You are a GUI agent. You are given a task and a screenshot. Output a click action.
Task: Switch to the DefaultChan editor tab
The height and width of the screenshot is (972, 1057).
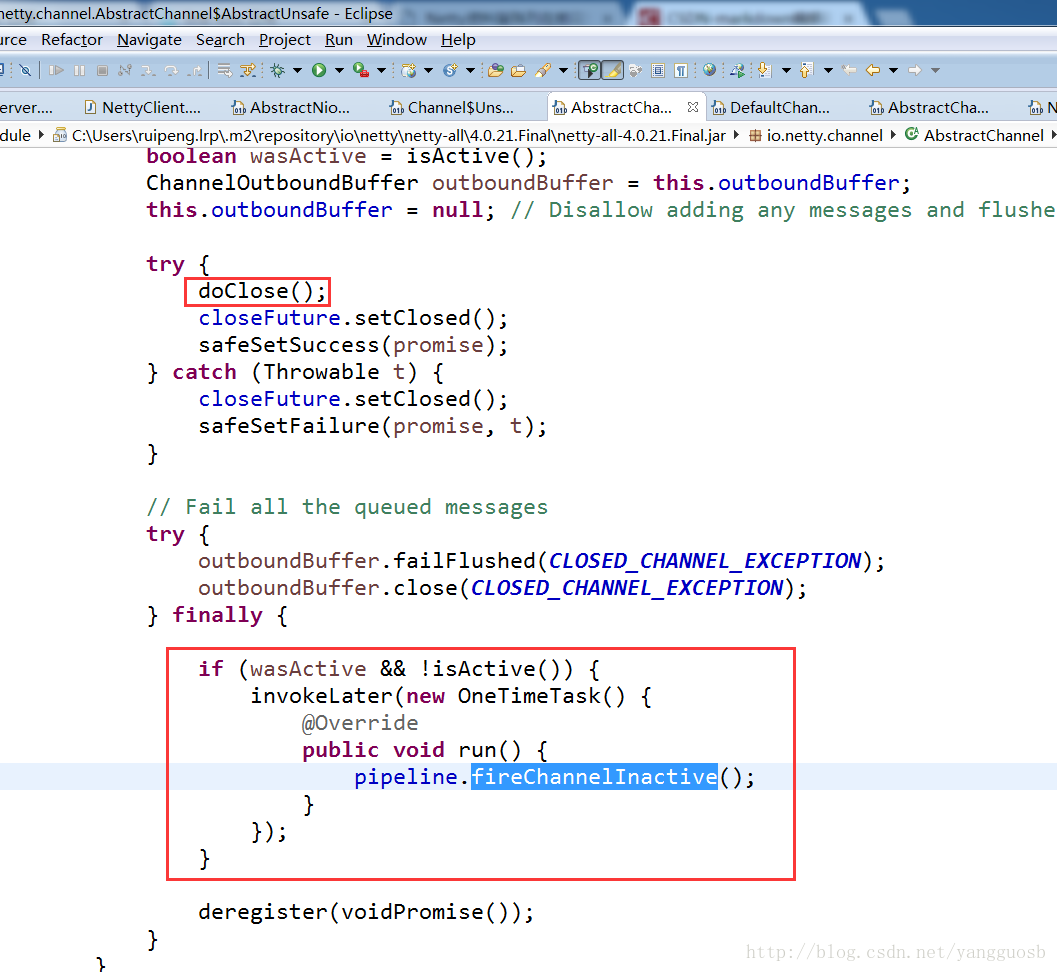(771, 107)
